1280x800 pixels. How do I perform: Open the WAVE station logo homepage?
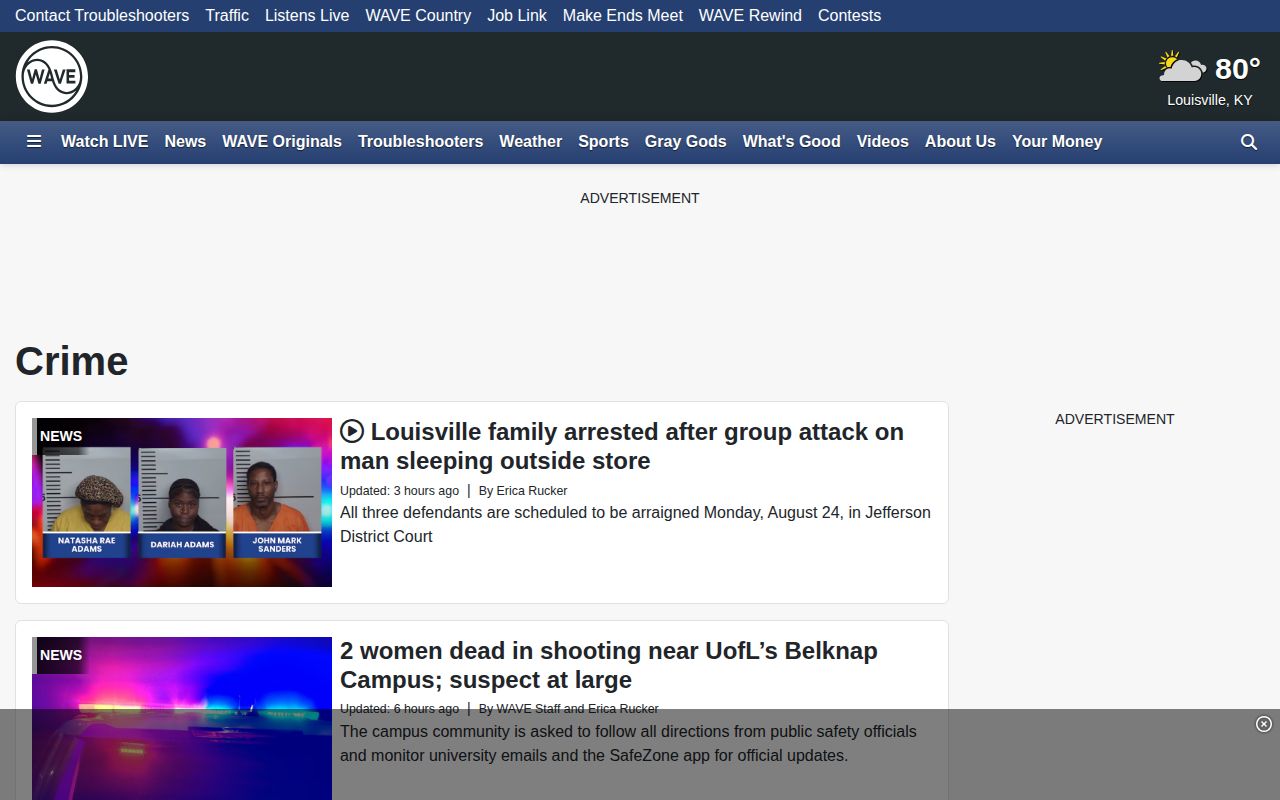coord(52,77)
